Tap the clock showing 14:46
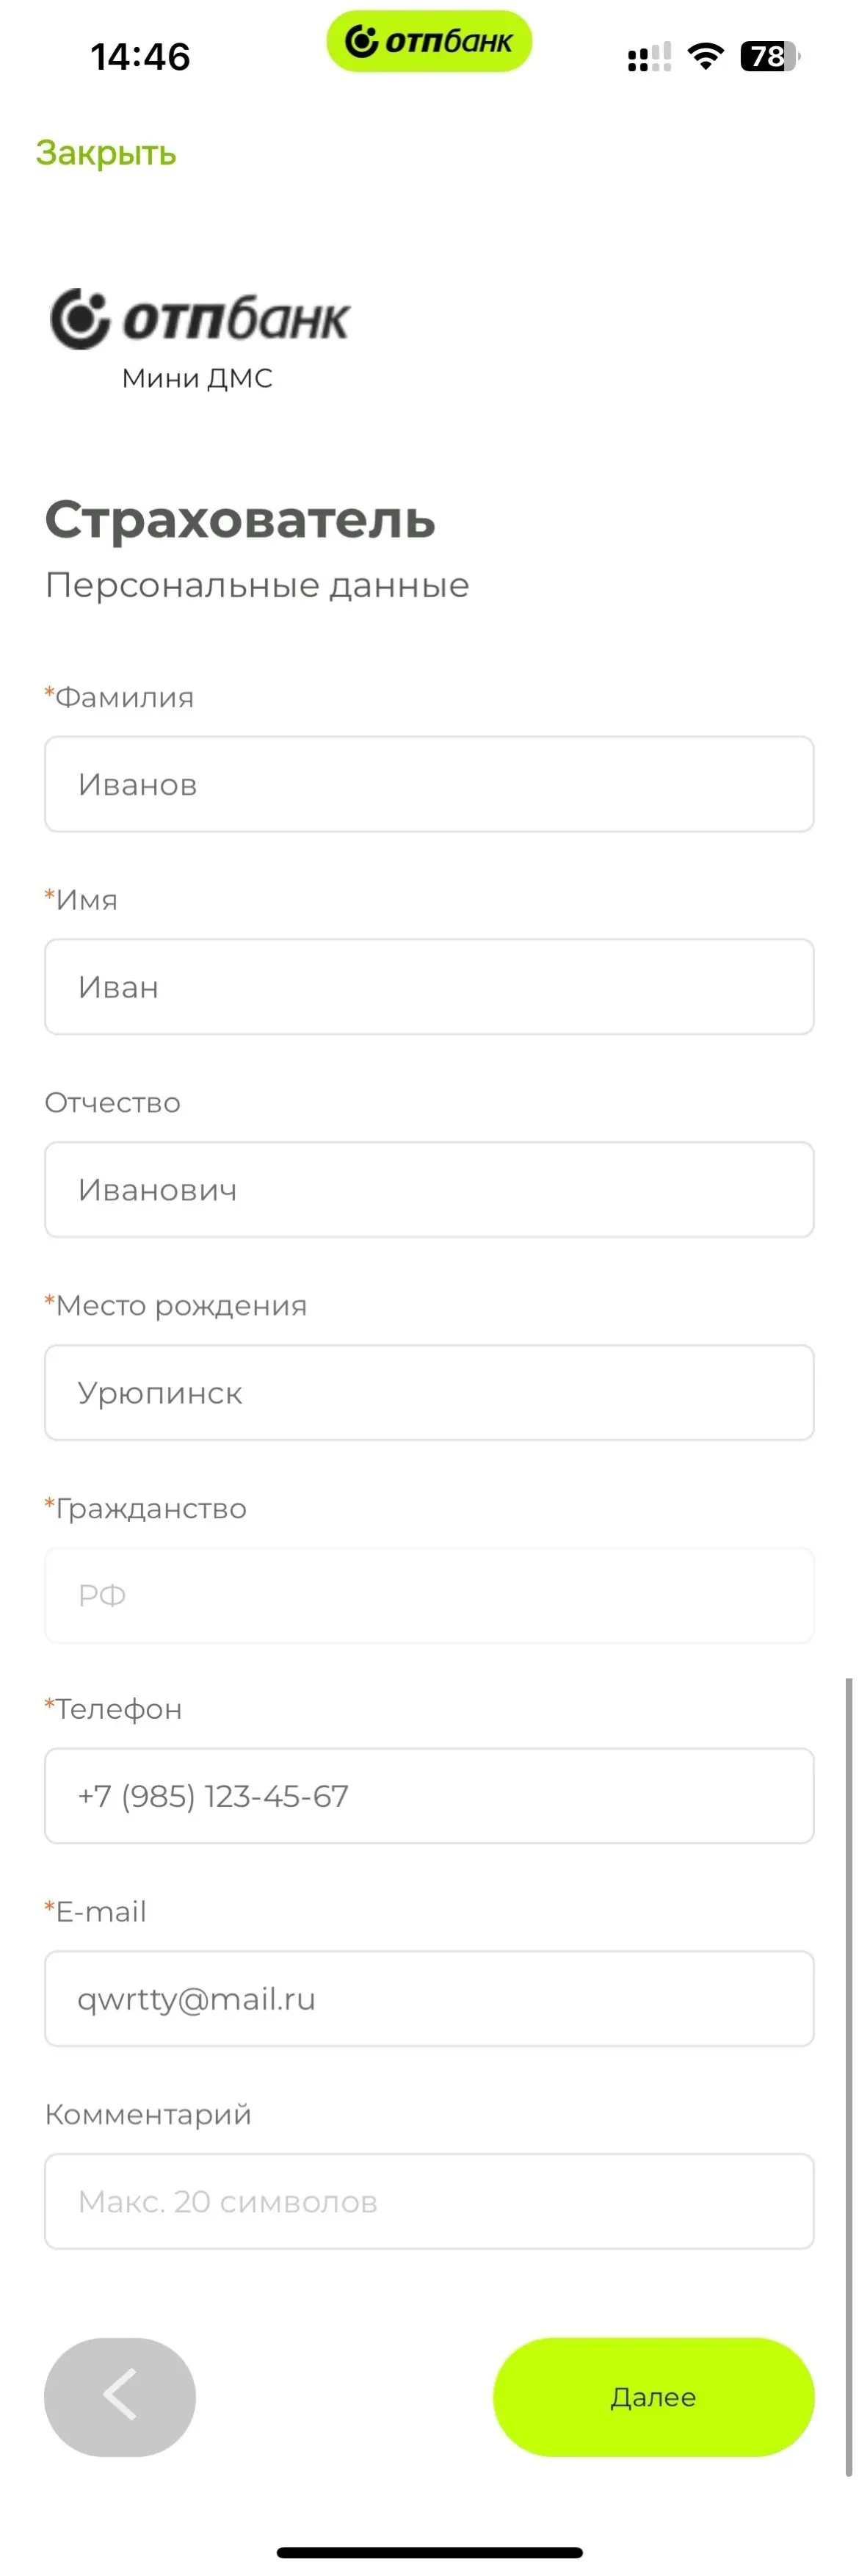 140,57
